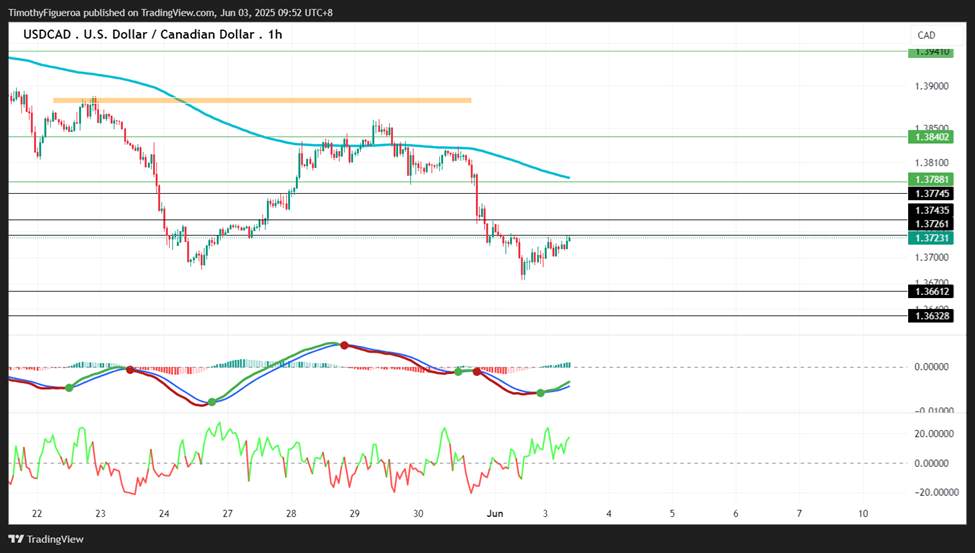Click the Jun label on time axis

pyautogui.click(x=495, y=514)
